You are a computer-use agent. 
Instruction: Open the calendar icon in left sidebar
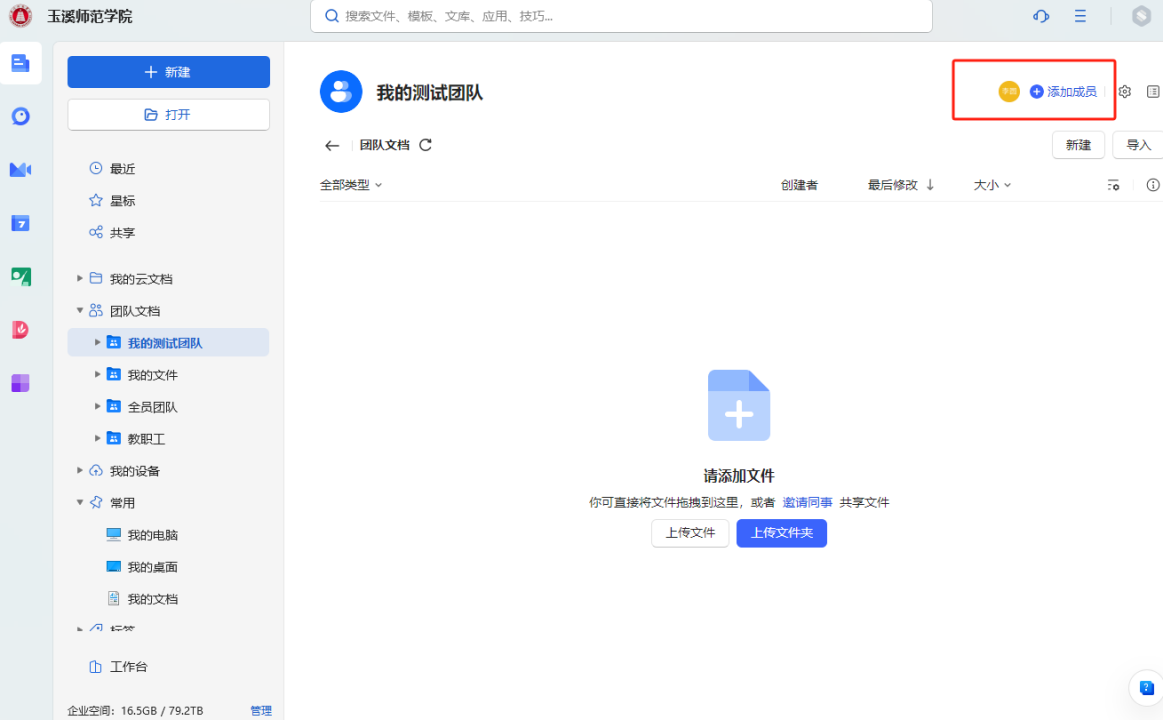(x=20, y=223)
